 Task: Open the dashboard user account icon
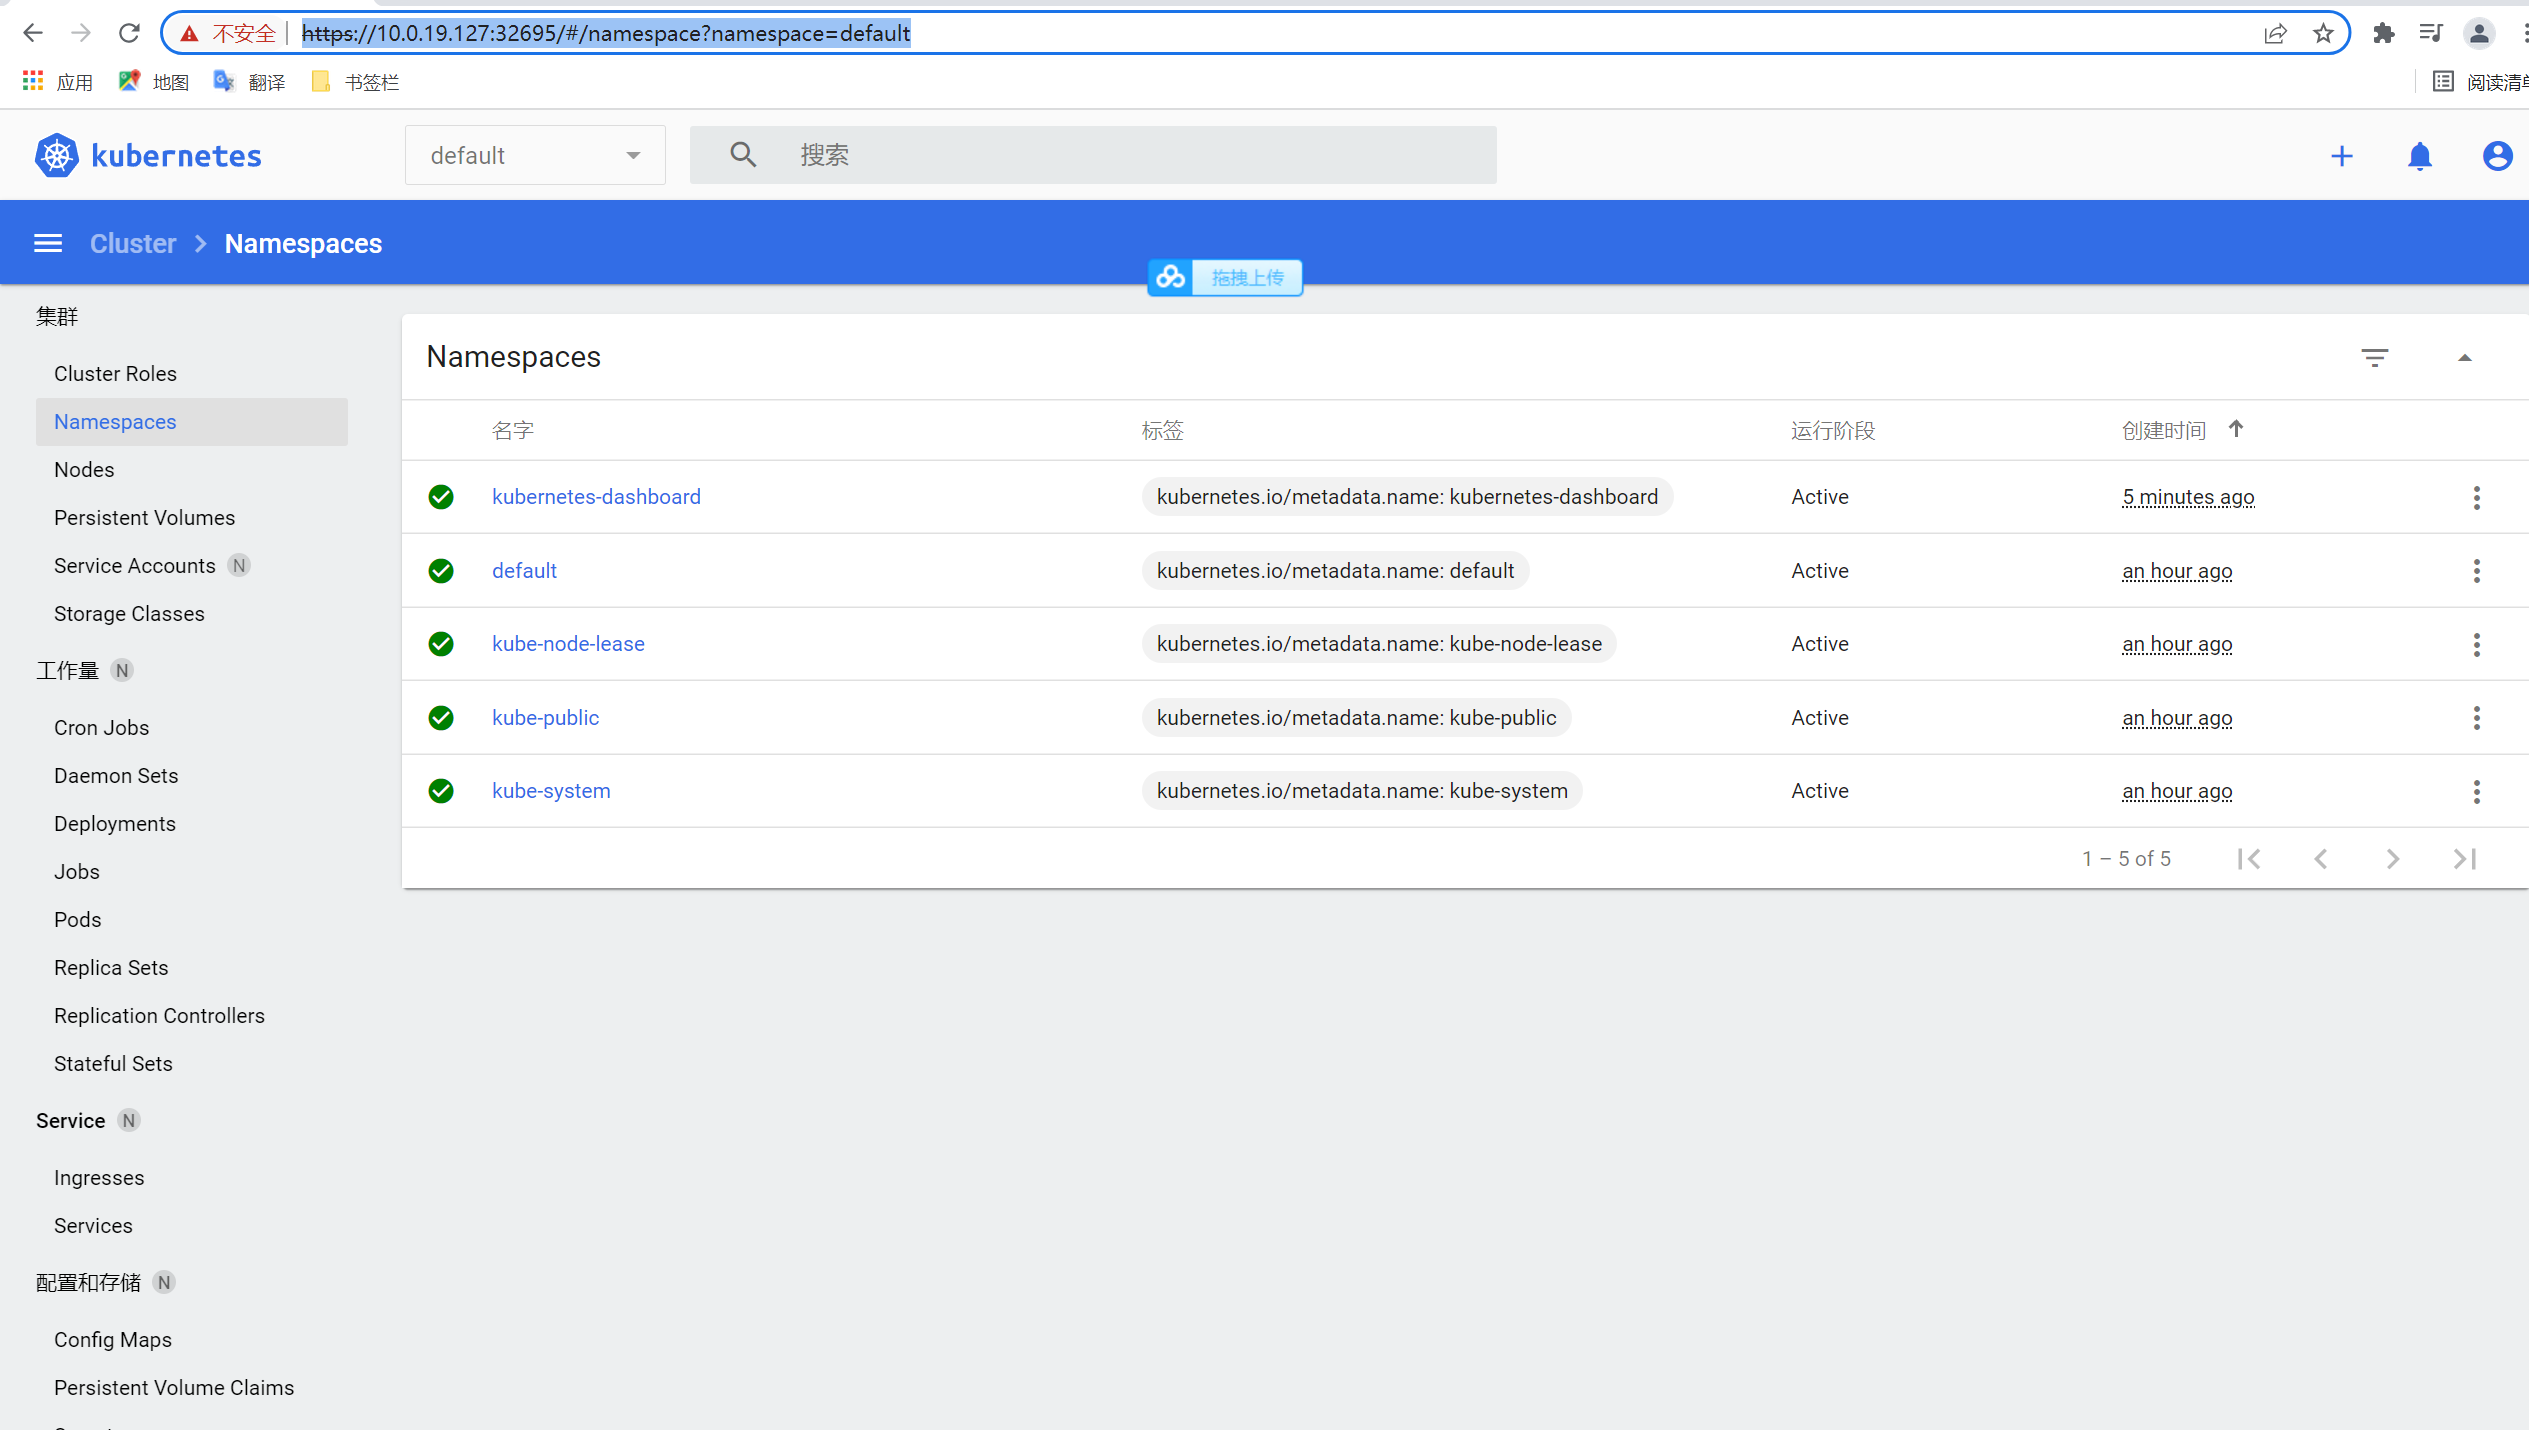pyautogui.click(x=2498, y=156)
